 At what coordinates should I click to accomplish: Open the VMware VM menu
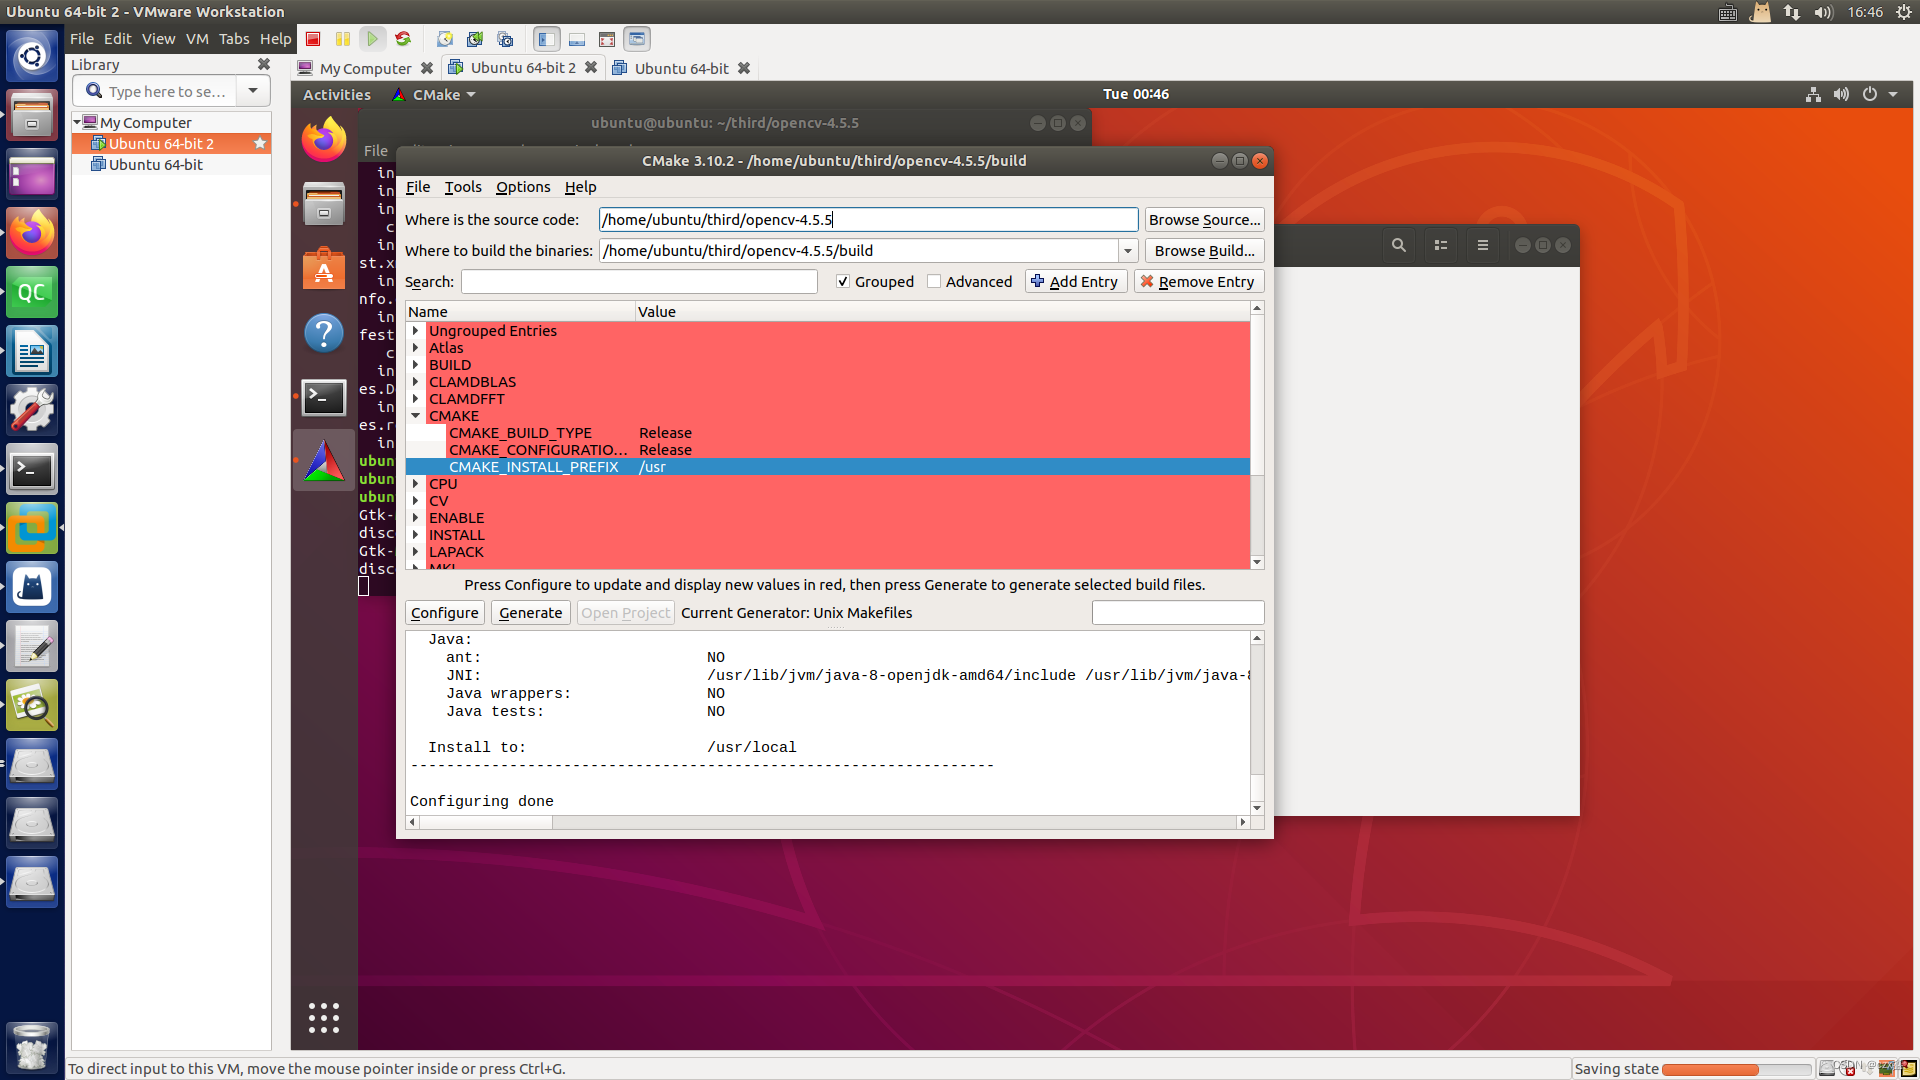(x=197, y=39)
